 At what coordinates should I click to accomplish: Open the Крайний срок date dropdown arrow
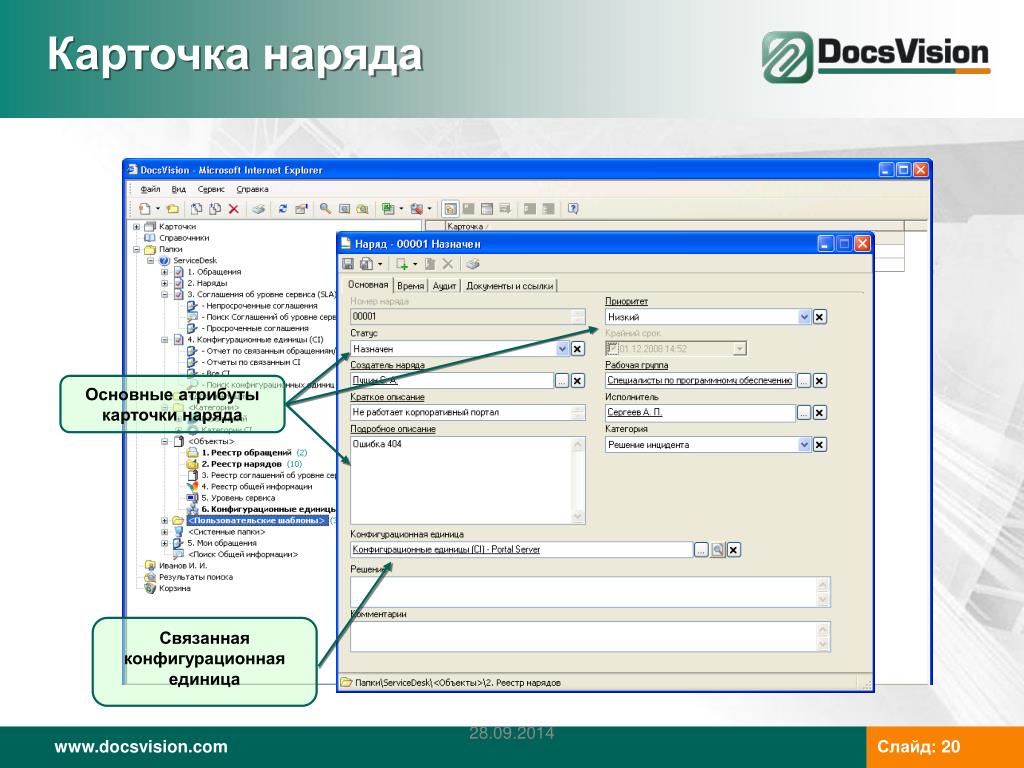pos(739,349)
